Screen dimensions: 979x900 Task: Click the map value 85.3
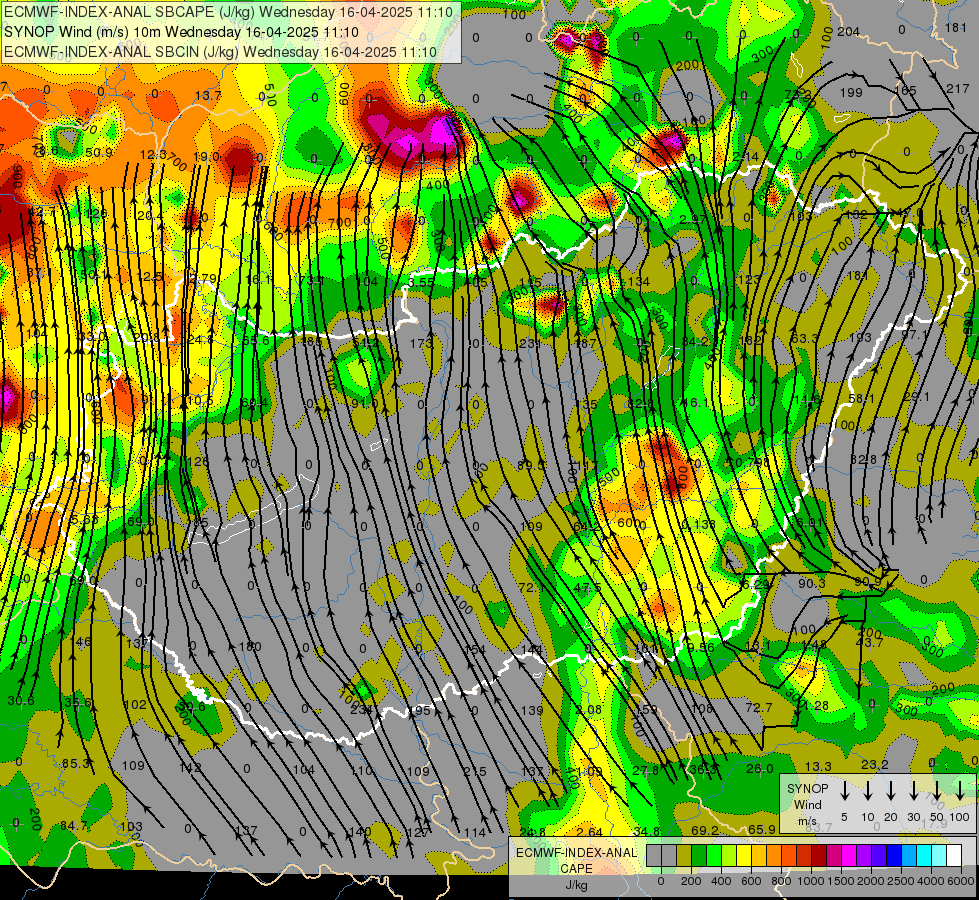(76, 763)
